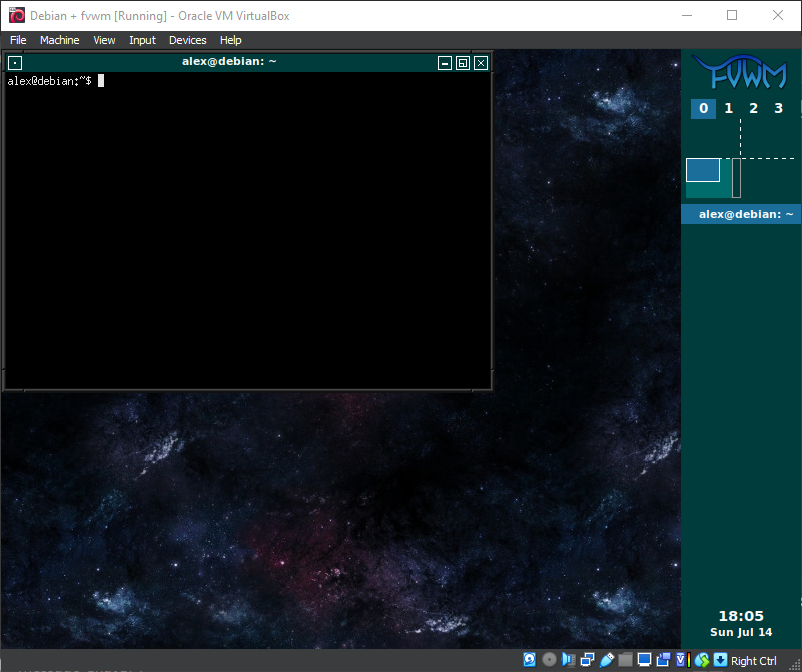The image size is (802, 672).
Task: Switch to FVWM desktop 2
Action: (x=754, y=108)
